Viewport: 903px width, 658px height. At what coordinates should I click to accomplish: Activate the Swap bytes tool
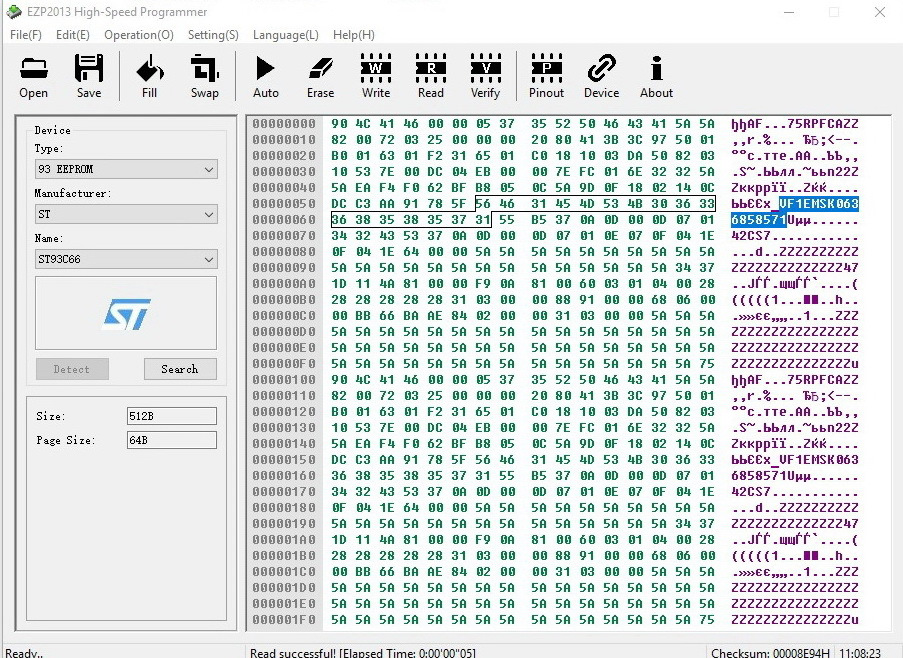(204, 76)
